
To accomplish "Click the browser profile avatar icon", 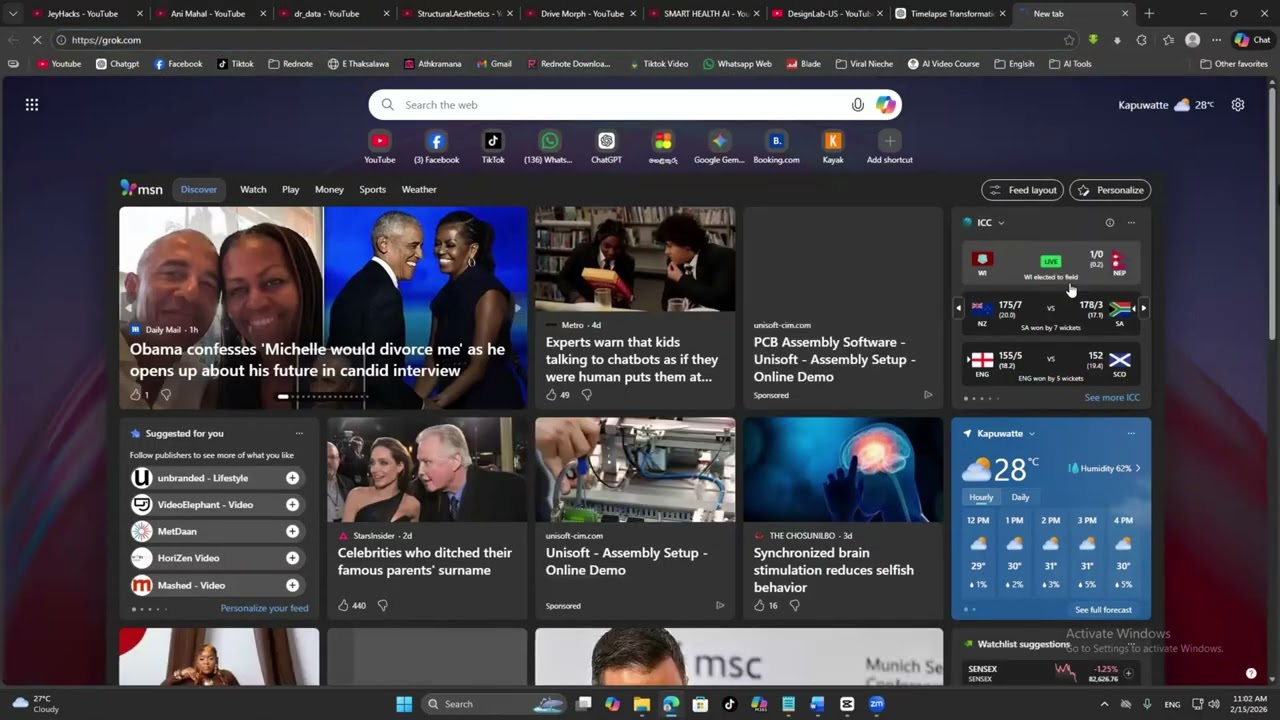I will click(x=1192, y=40).
